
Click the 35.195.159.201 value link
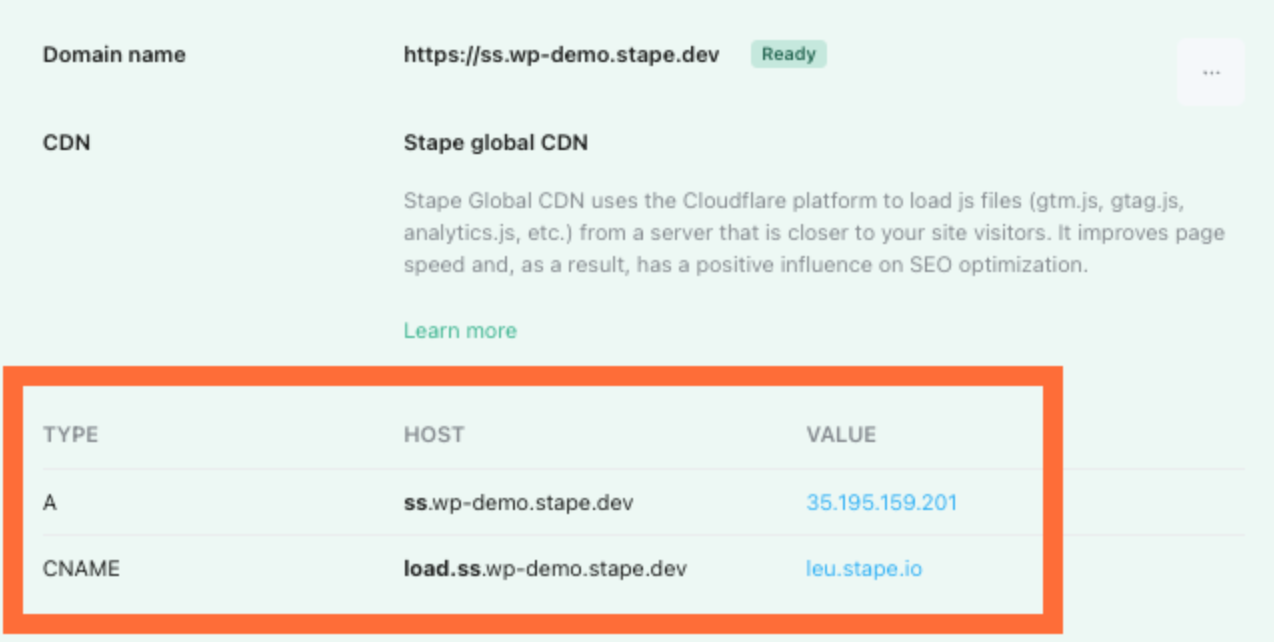pyautogui.click(x=881, y=502)
